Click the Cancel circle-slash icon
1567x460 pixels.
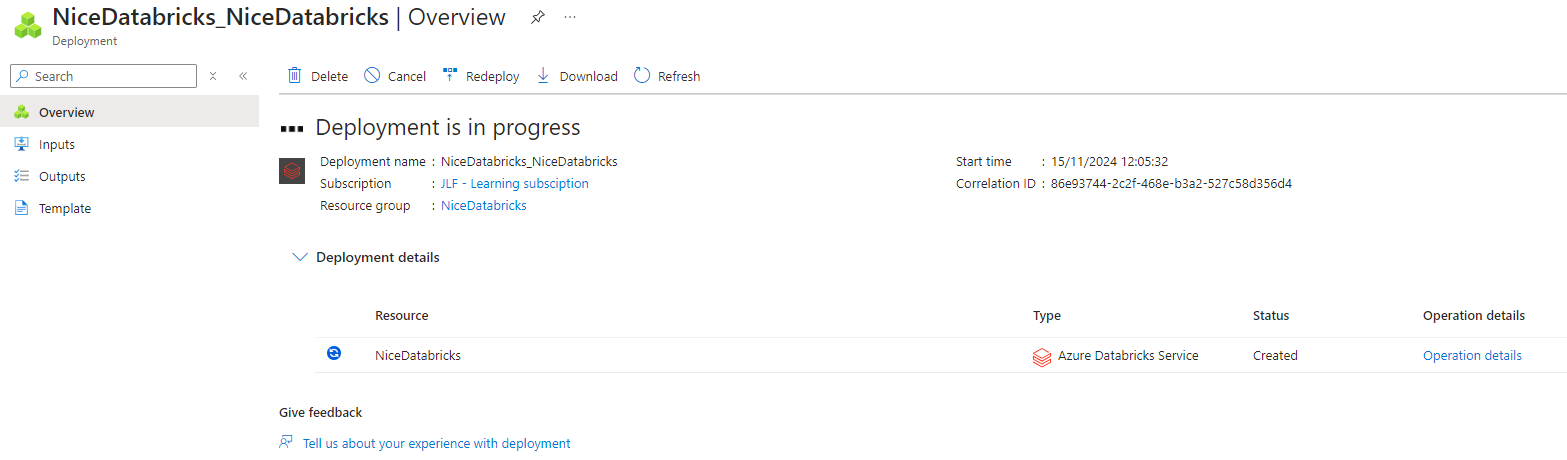[372, 75]
